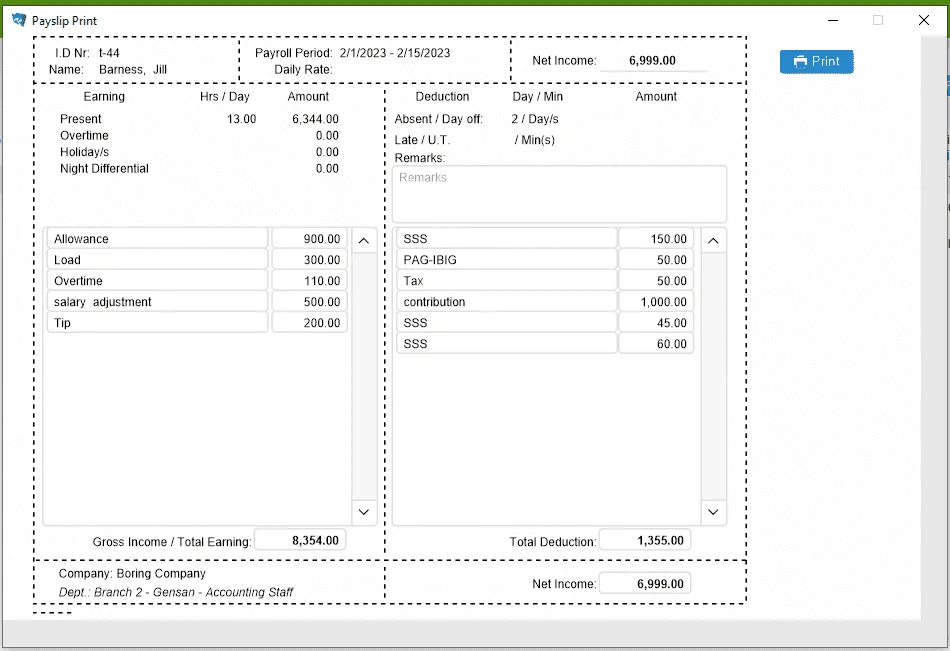950x651 pixels.
Task: Select the Tax deduction name field
Action: click(507, 281)
